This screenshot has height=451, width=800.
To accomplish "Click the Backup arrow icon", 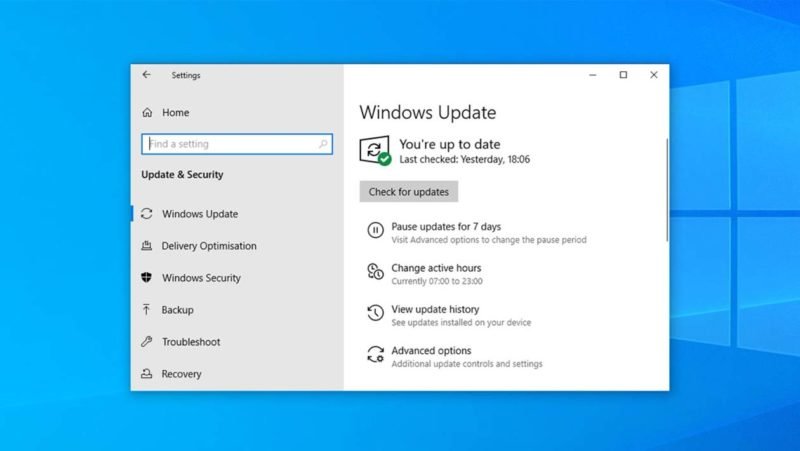I will tap(146, 310).
